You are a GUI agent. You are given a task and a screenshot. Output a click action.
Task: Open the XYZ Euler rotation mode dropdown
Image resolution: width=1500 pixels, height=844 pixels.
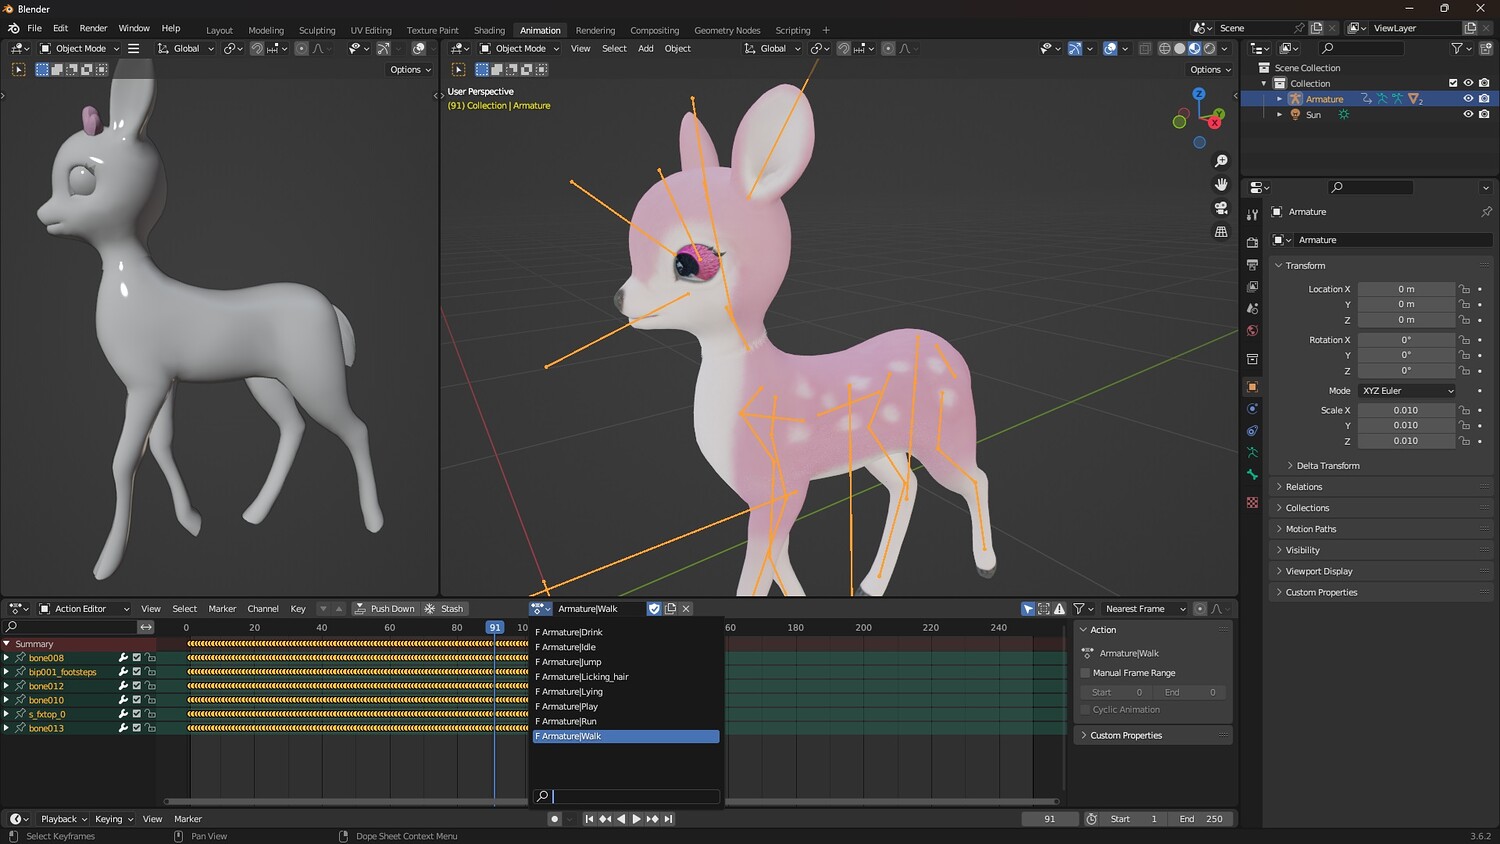point(1408,391)
